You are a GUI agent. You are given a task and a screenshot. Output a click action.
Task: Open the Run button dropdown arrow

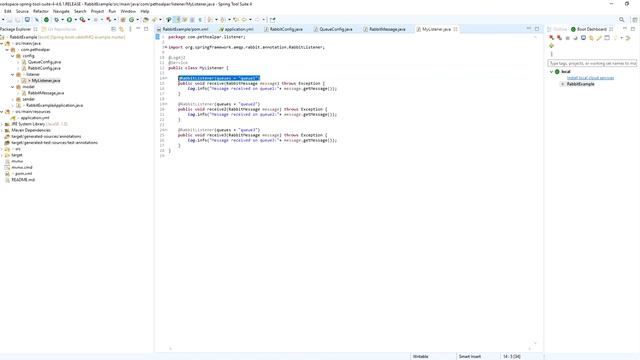click(75, 20)
